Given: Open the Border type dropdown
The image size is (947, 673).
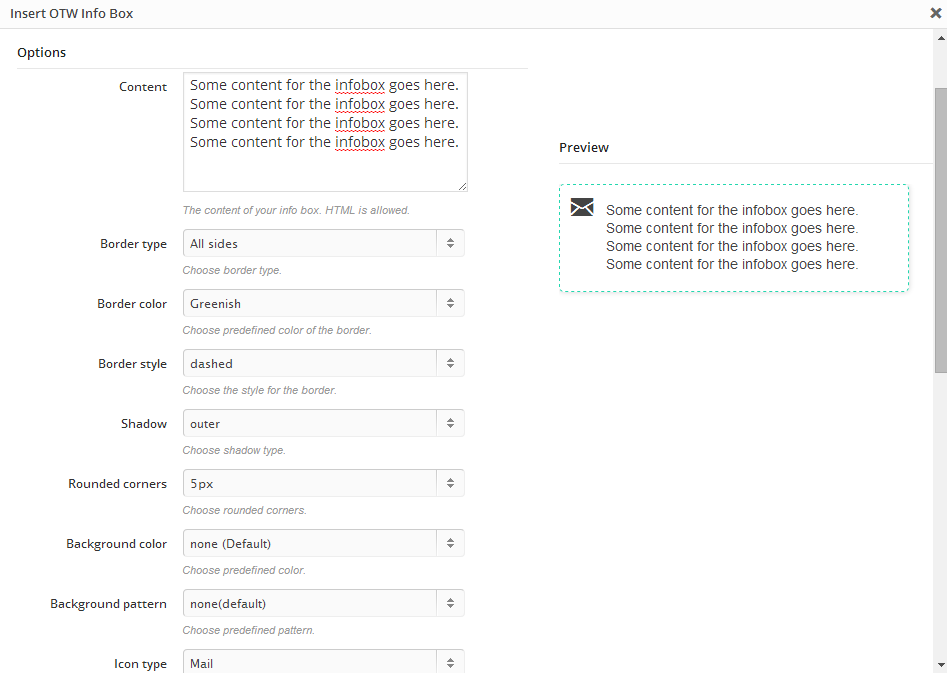Looking at the screenshot, I should click(x=324, y=243).
